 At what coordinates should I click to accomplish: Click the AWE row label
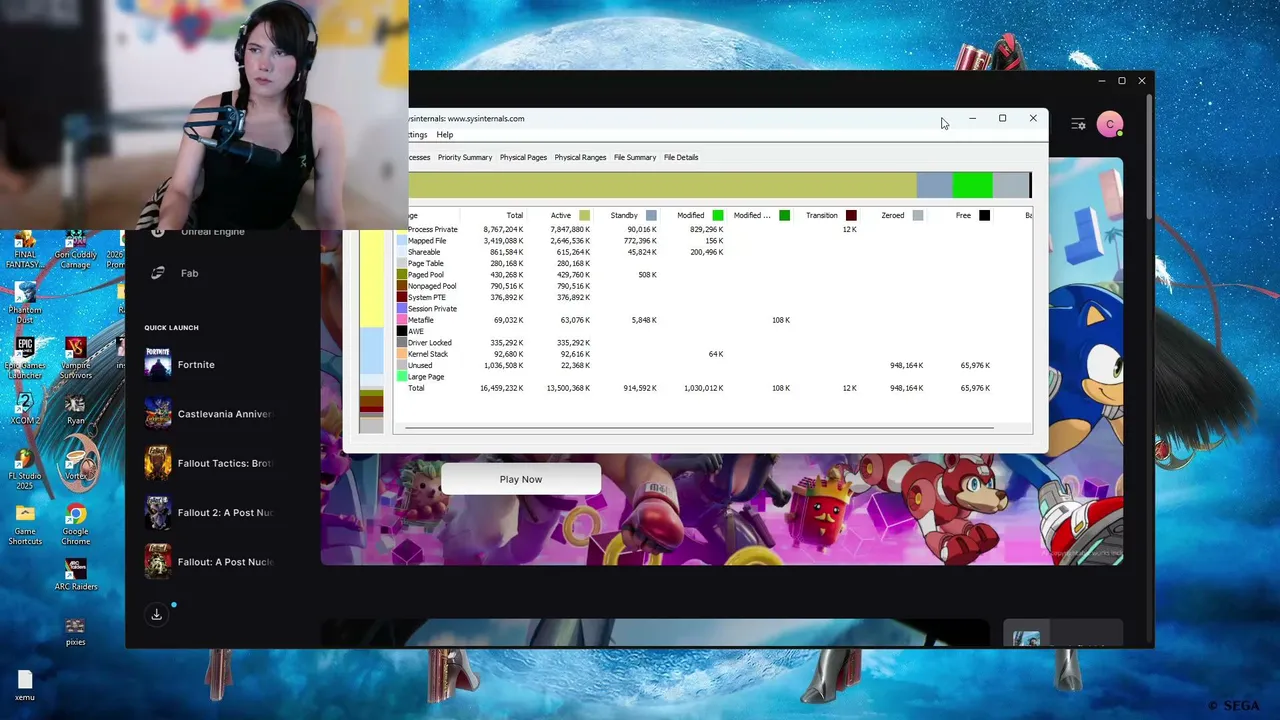pos(415,331)
